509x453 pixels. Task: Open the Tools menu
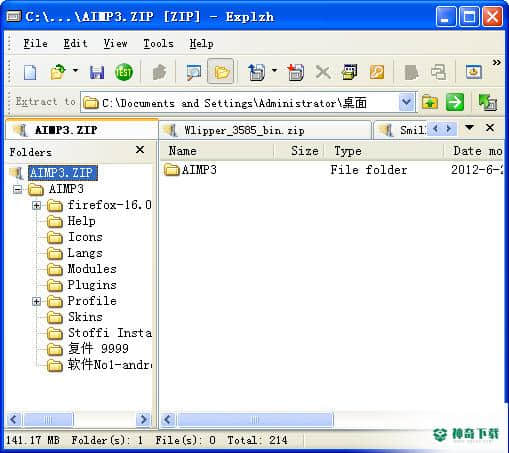[158, 43]
